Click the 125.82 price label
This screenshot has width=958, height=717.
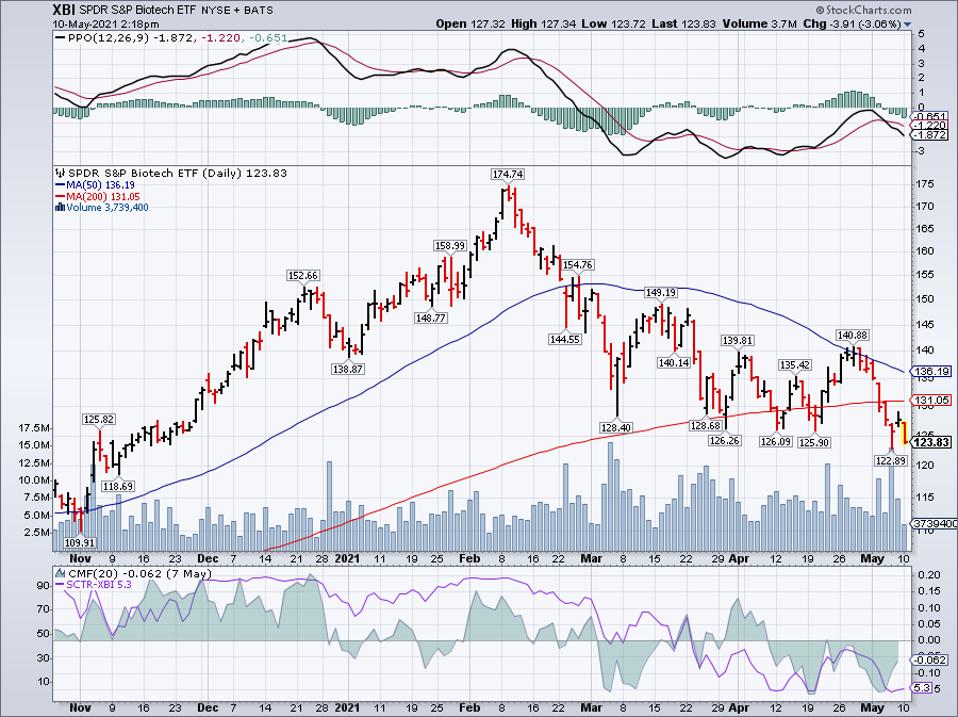click(x=99, y=420)
